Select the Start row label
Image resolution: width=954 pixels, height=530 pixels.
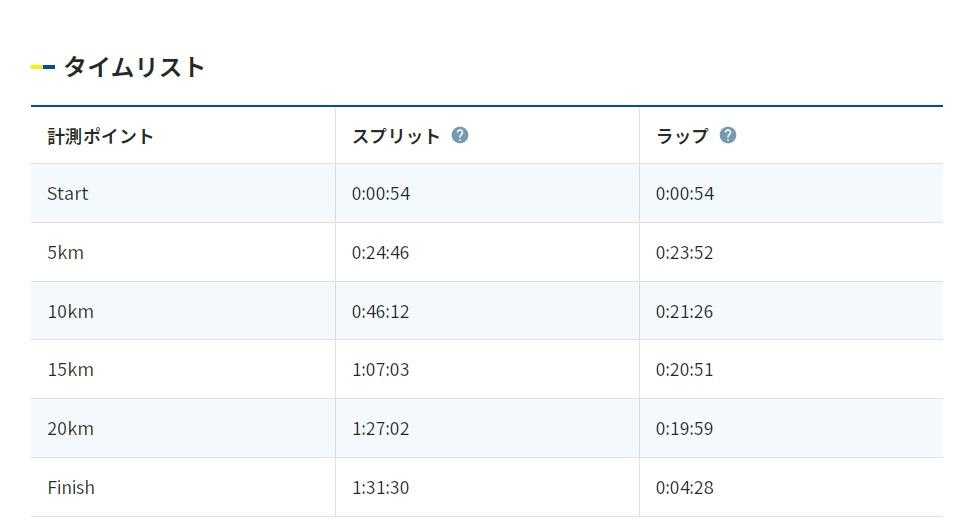click(x=68, y=194)
